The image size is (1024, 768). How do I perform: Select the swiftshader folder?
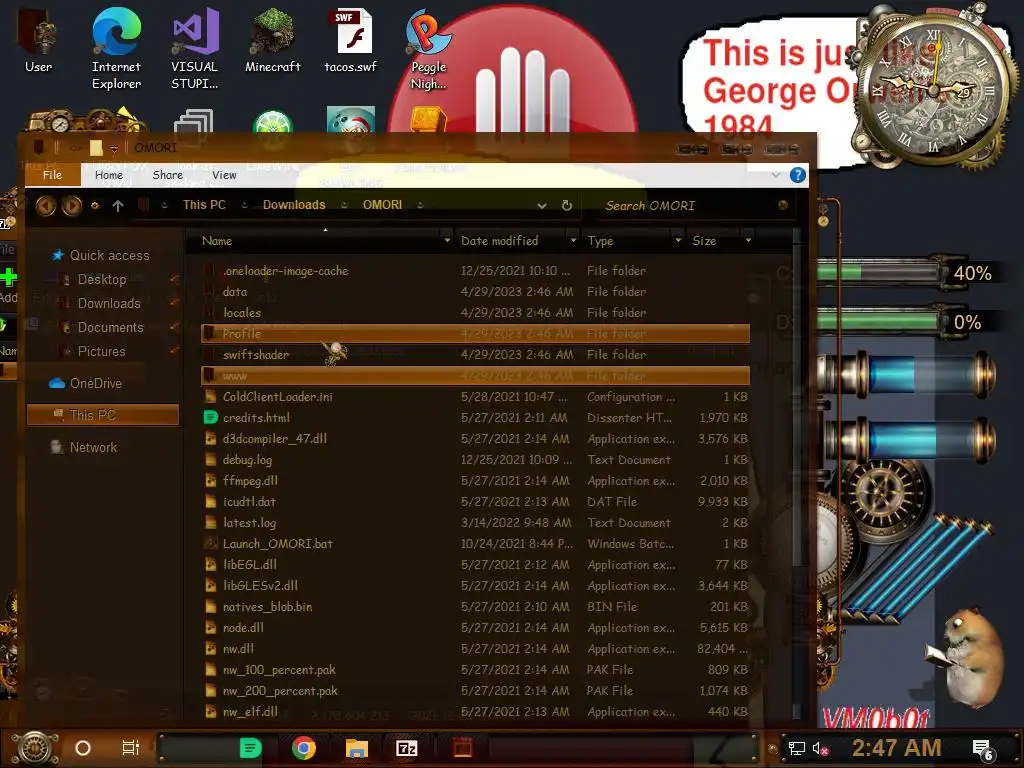point(256,355)
